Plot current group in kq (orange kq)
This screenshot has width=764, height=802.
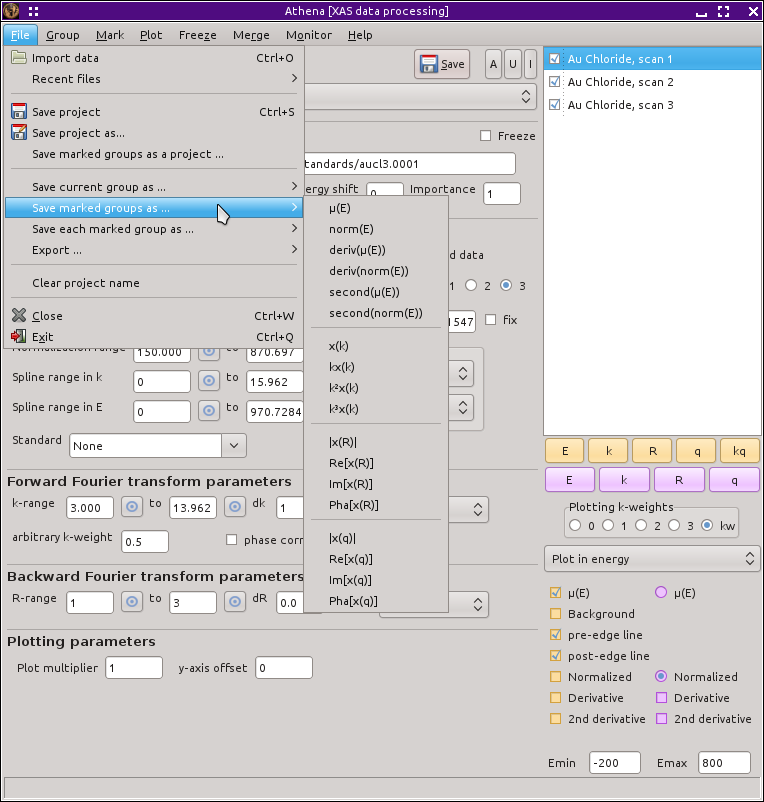pos(739,451)
